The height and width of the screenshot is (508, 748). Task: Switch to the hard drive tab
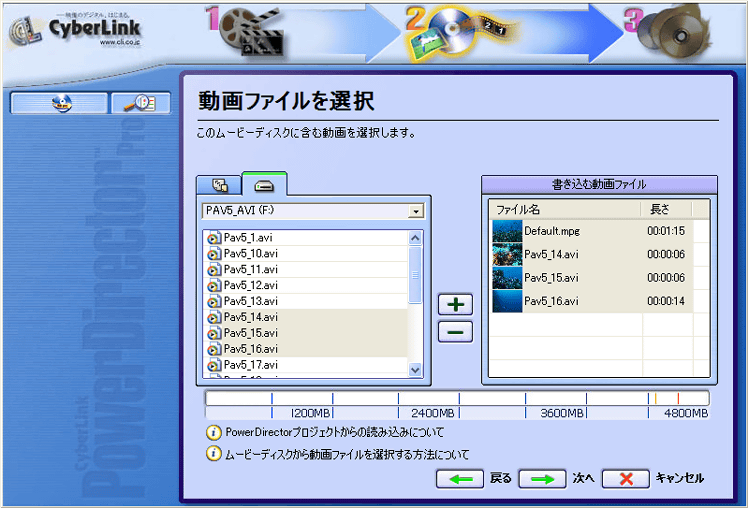264,185
